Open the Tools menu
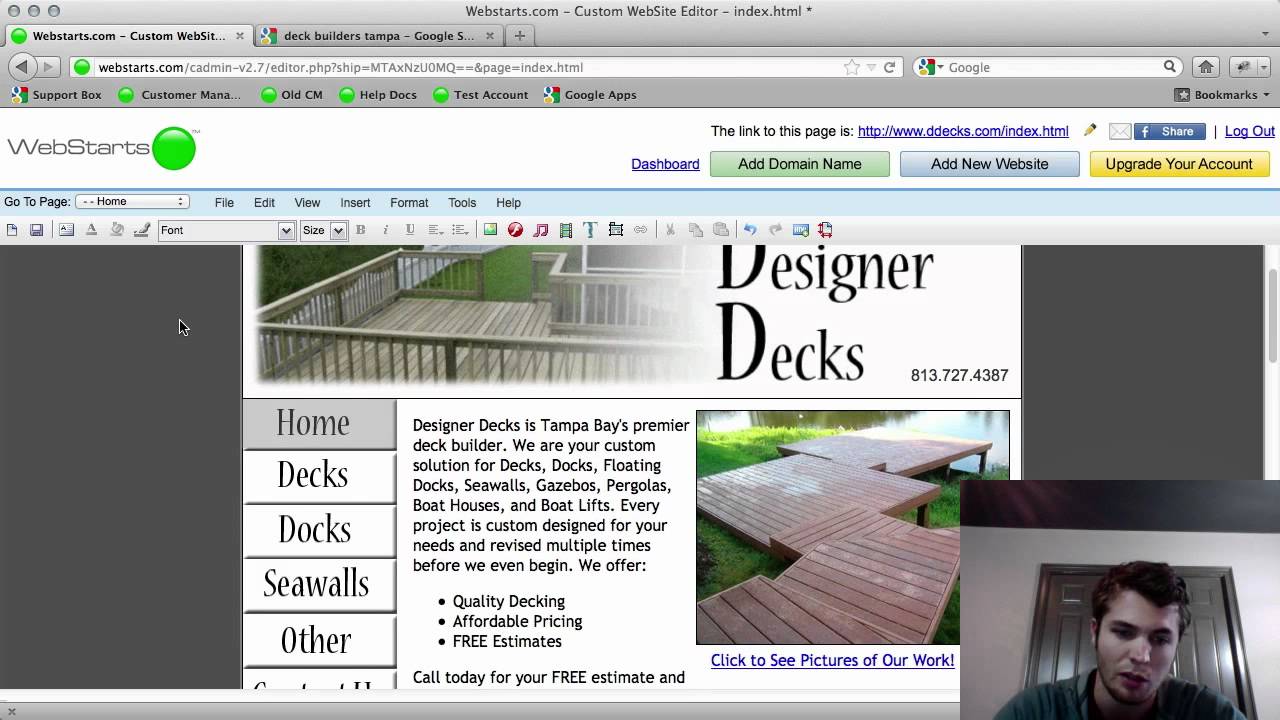Screen dimensions: 1280x720 462,202
